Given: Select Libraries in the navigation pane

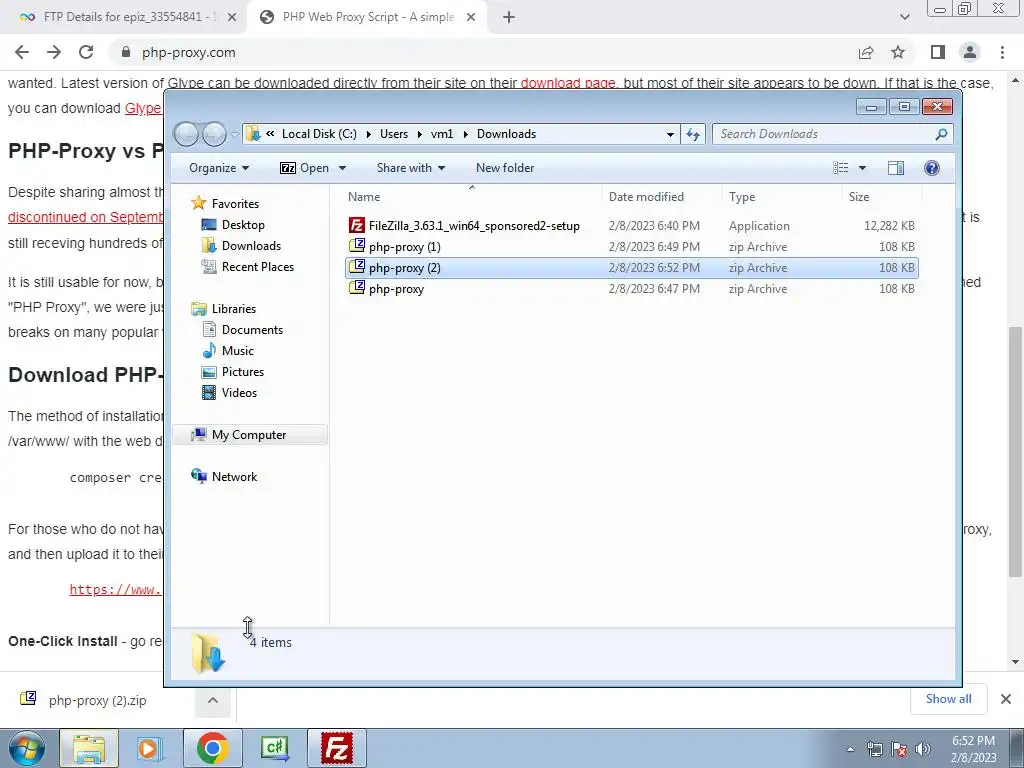Looking at the screenshot, I should [223, 309].
